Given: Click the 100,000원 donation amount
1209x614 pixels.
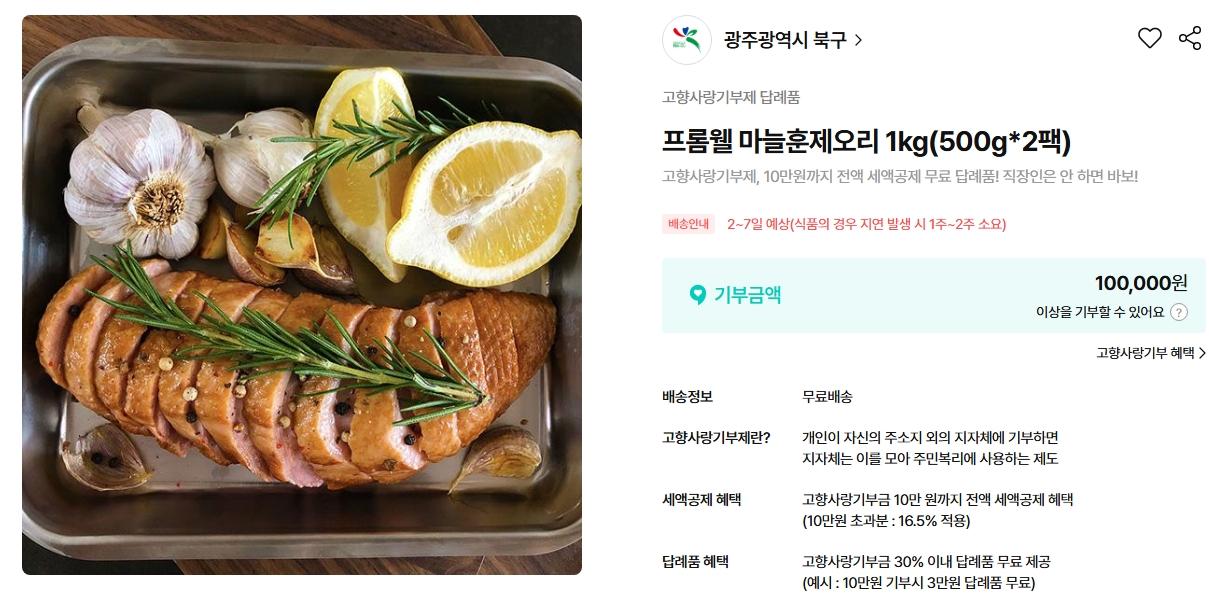Looking at the screenshot, I should [x=1141, y=283].
